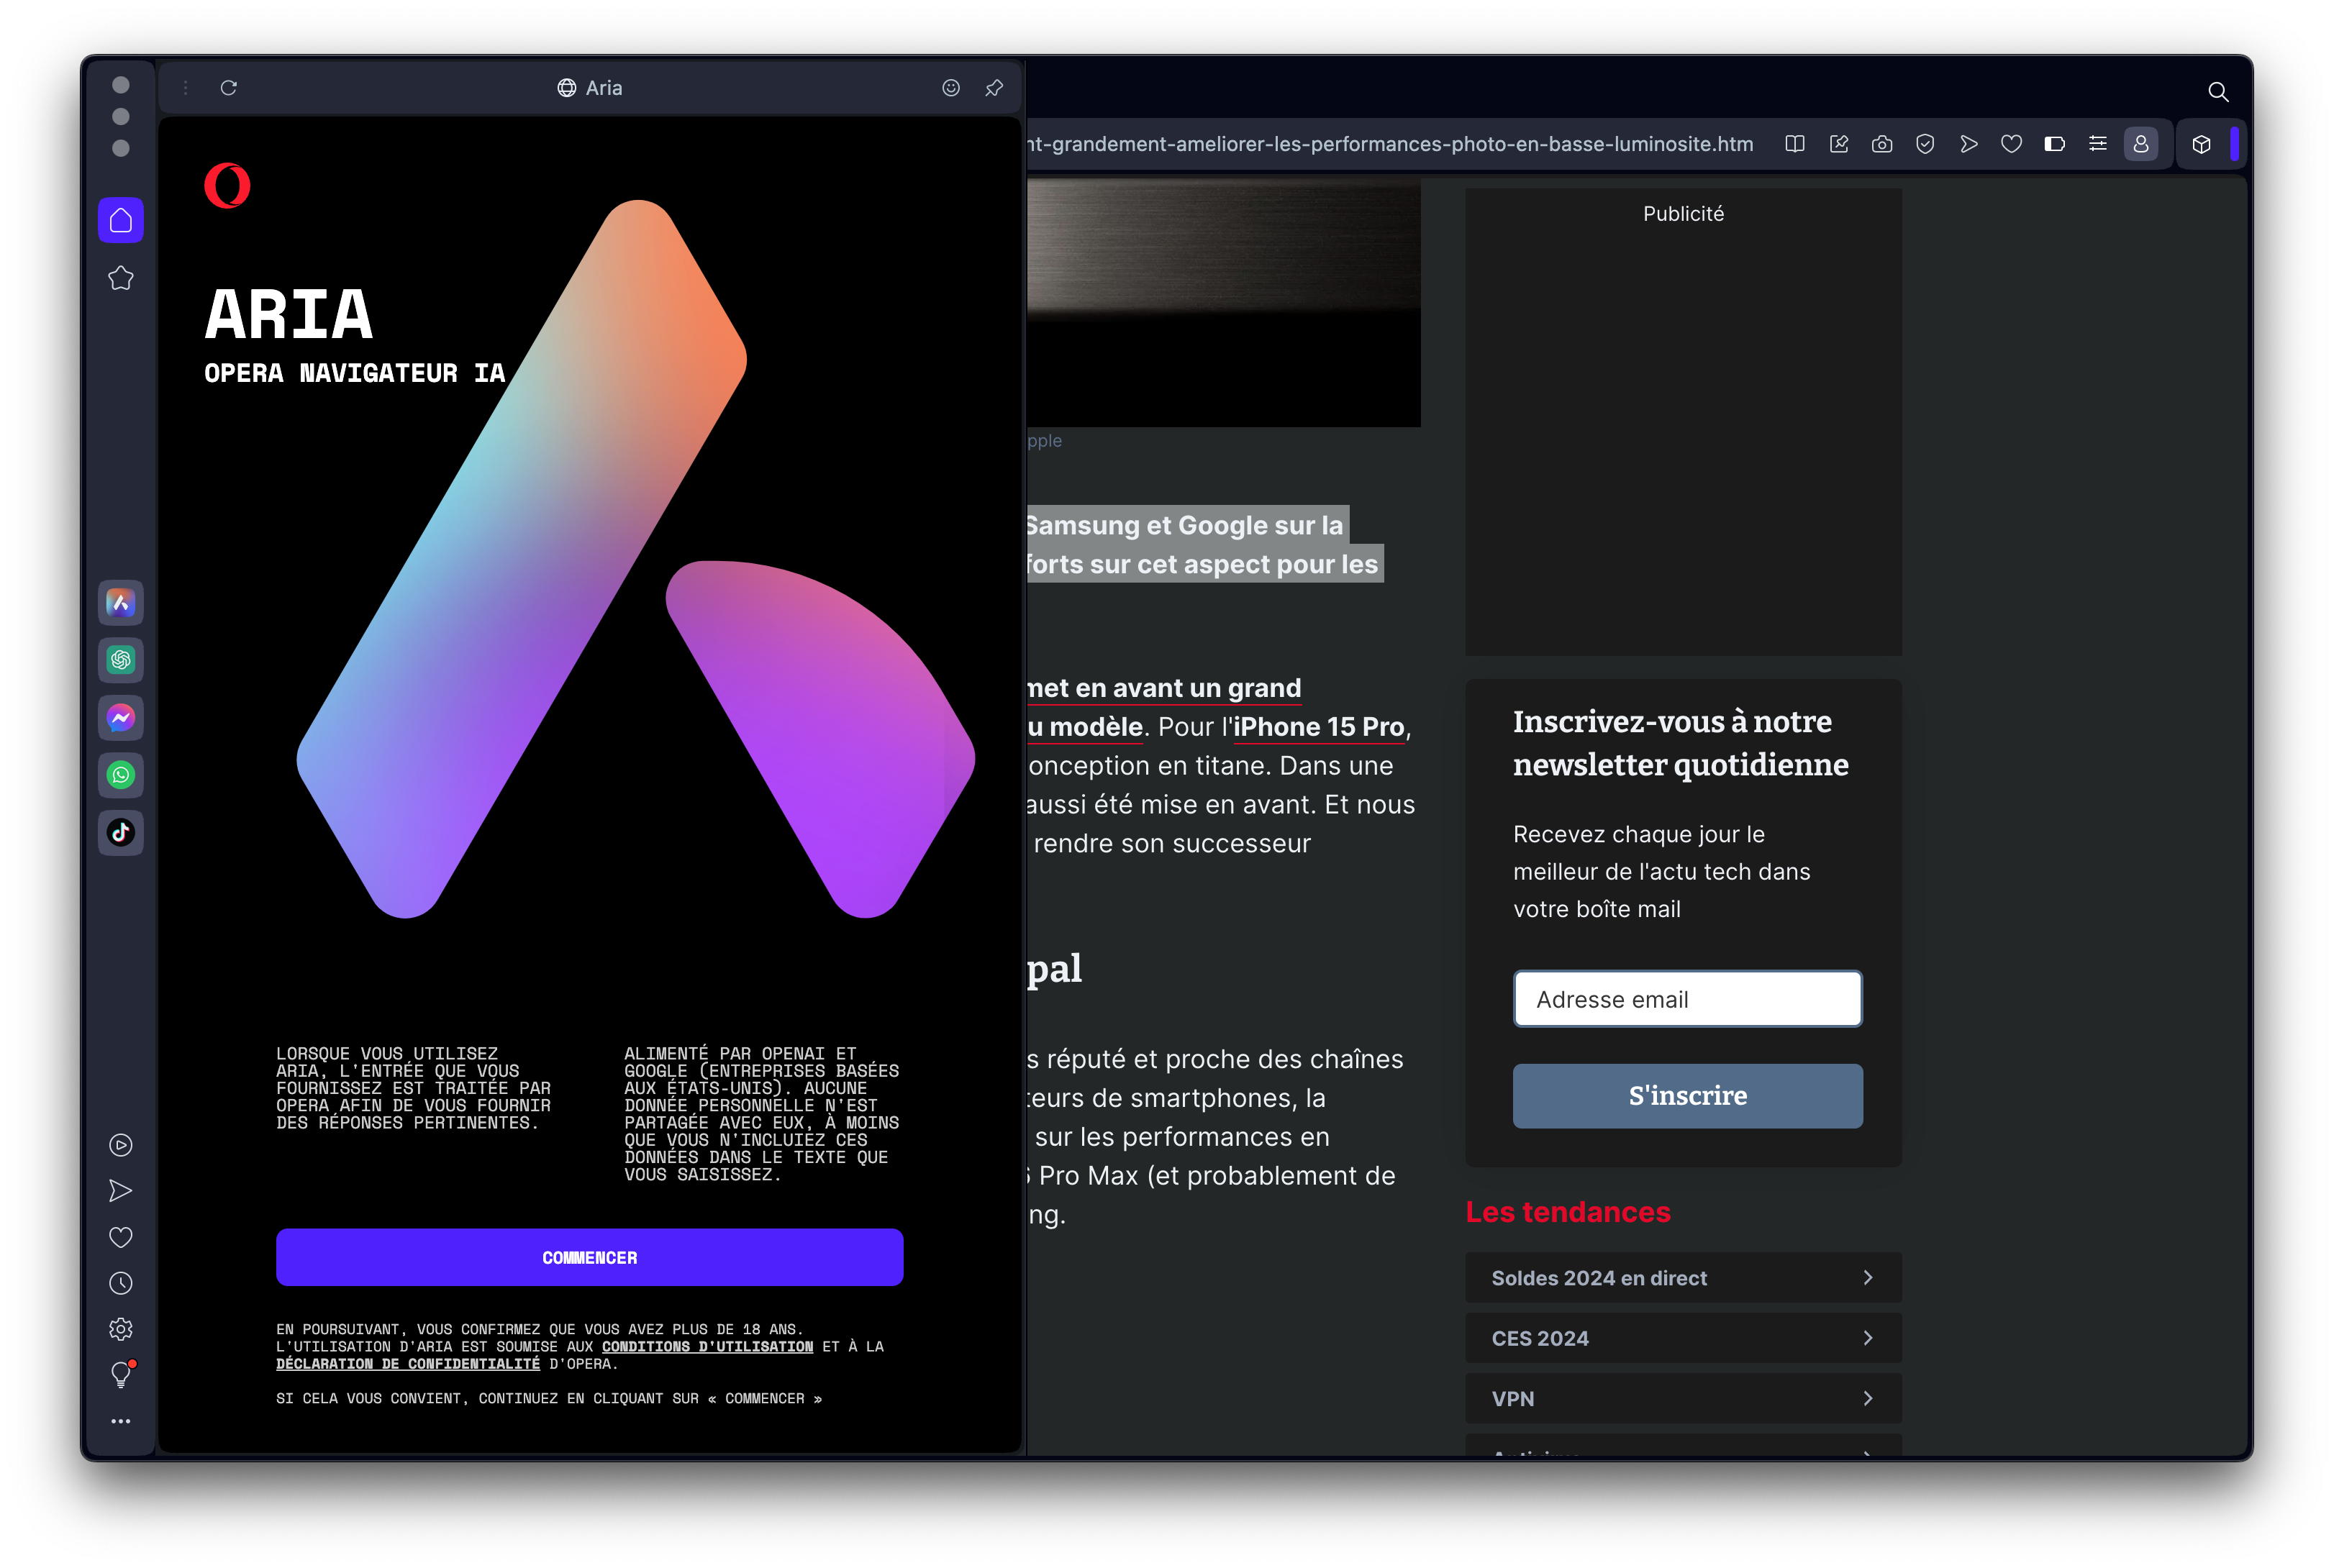Viewport: 2334px width, 1568px height.
Task: Click the "Les tendances" heading
Action: (1568, 1212)
